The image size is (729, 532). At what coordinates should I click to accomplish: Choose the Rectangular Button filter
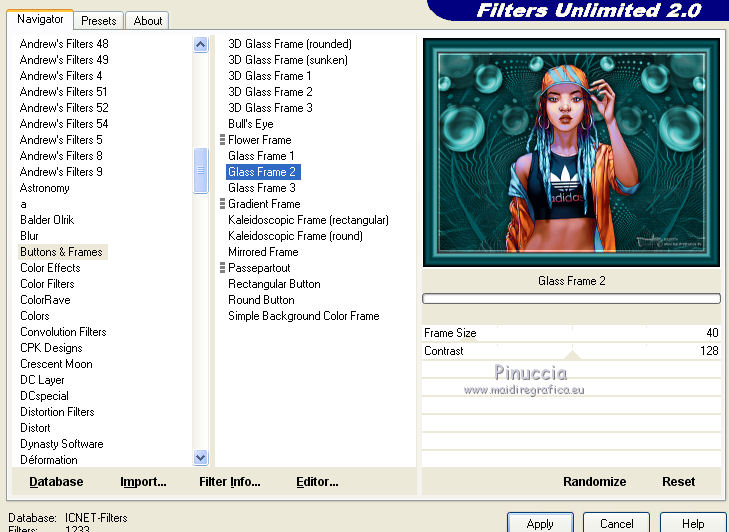point(274,284)
